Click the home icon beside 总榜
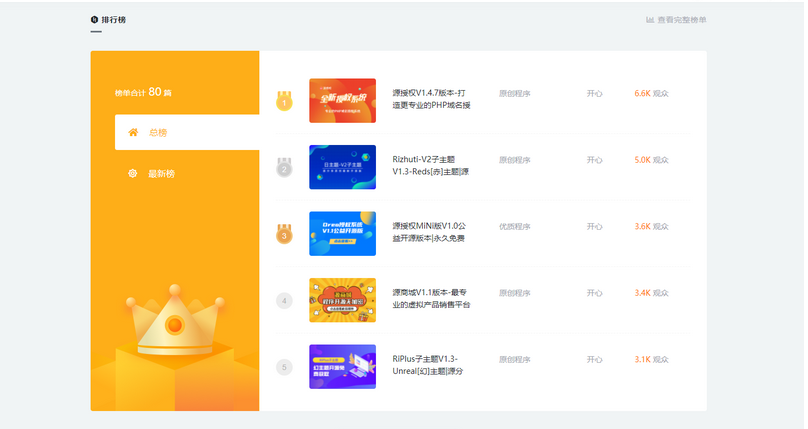This screenshot has width=808, height=429. coord(132,132)
